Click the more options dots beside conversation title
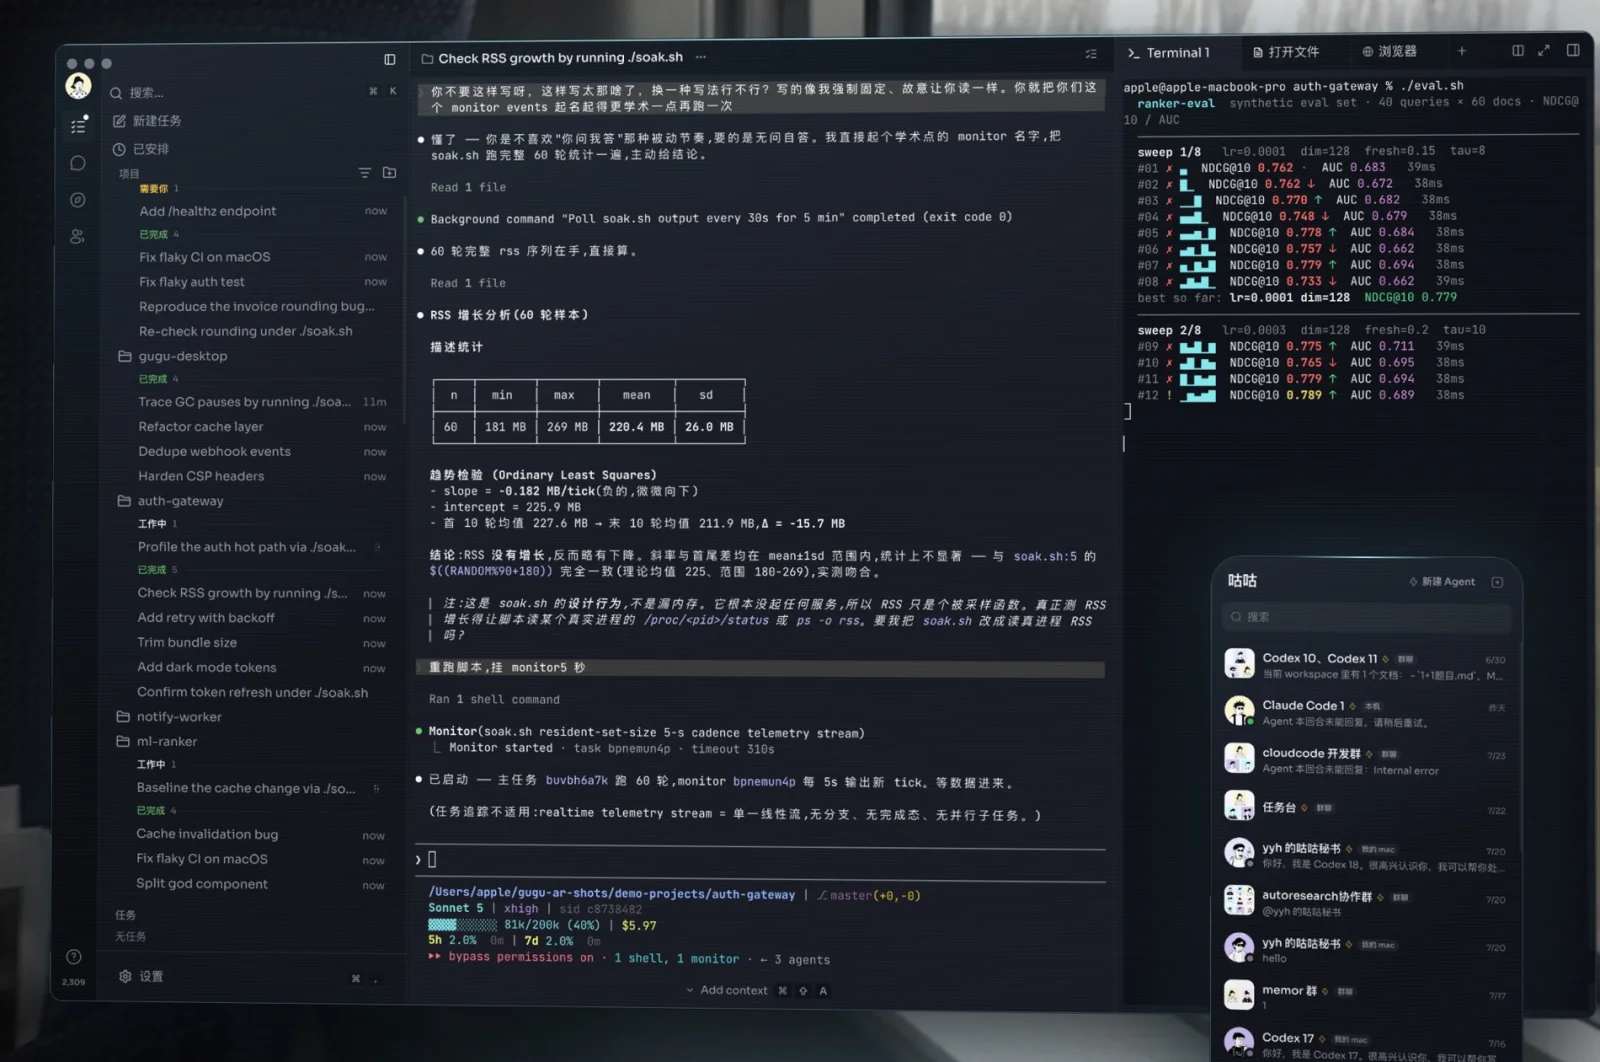Viewport: 1600px width, 1062px height. click(701, 57)
